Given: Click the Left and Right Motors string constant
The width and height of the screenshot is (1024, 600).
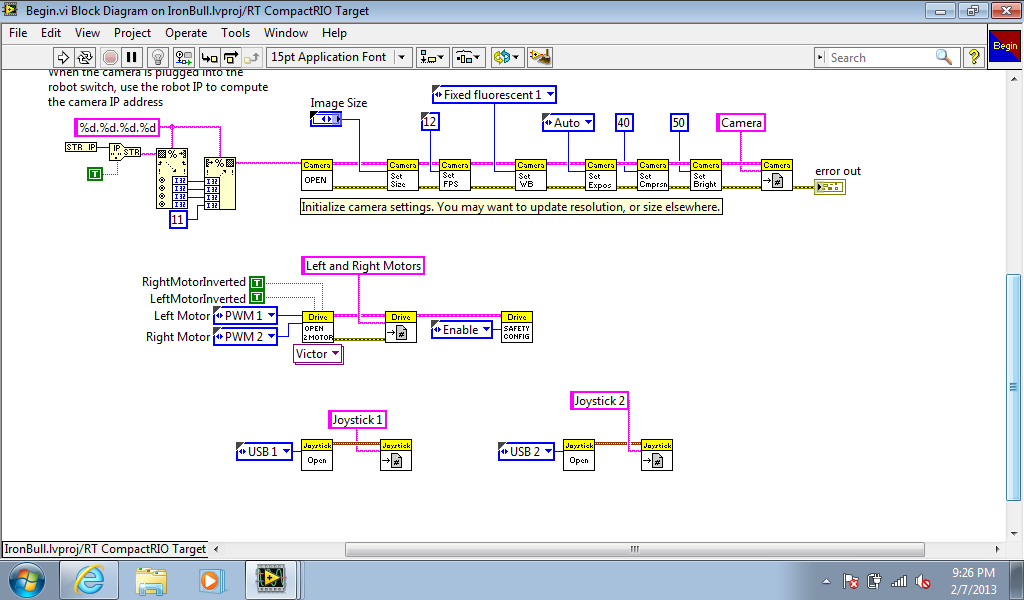Looking at the screenshot, I should click(x=362, y=266).
